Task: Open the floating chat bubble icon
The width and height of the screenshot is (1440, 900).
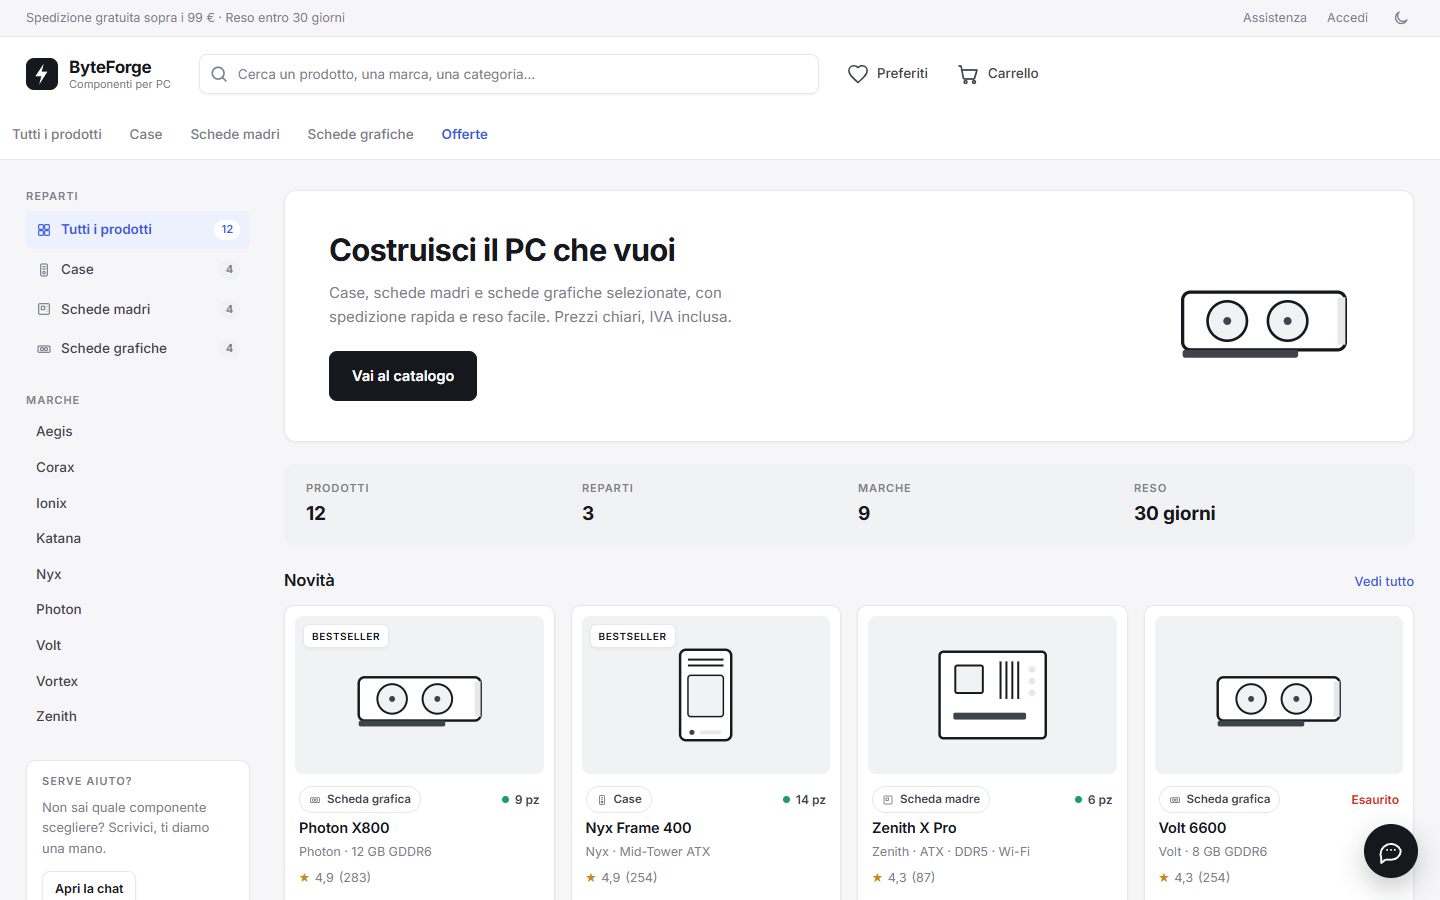Action: coord(1391,852)
